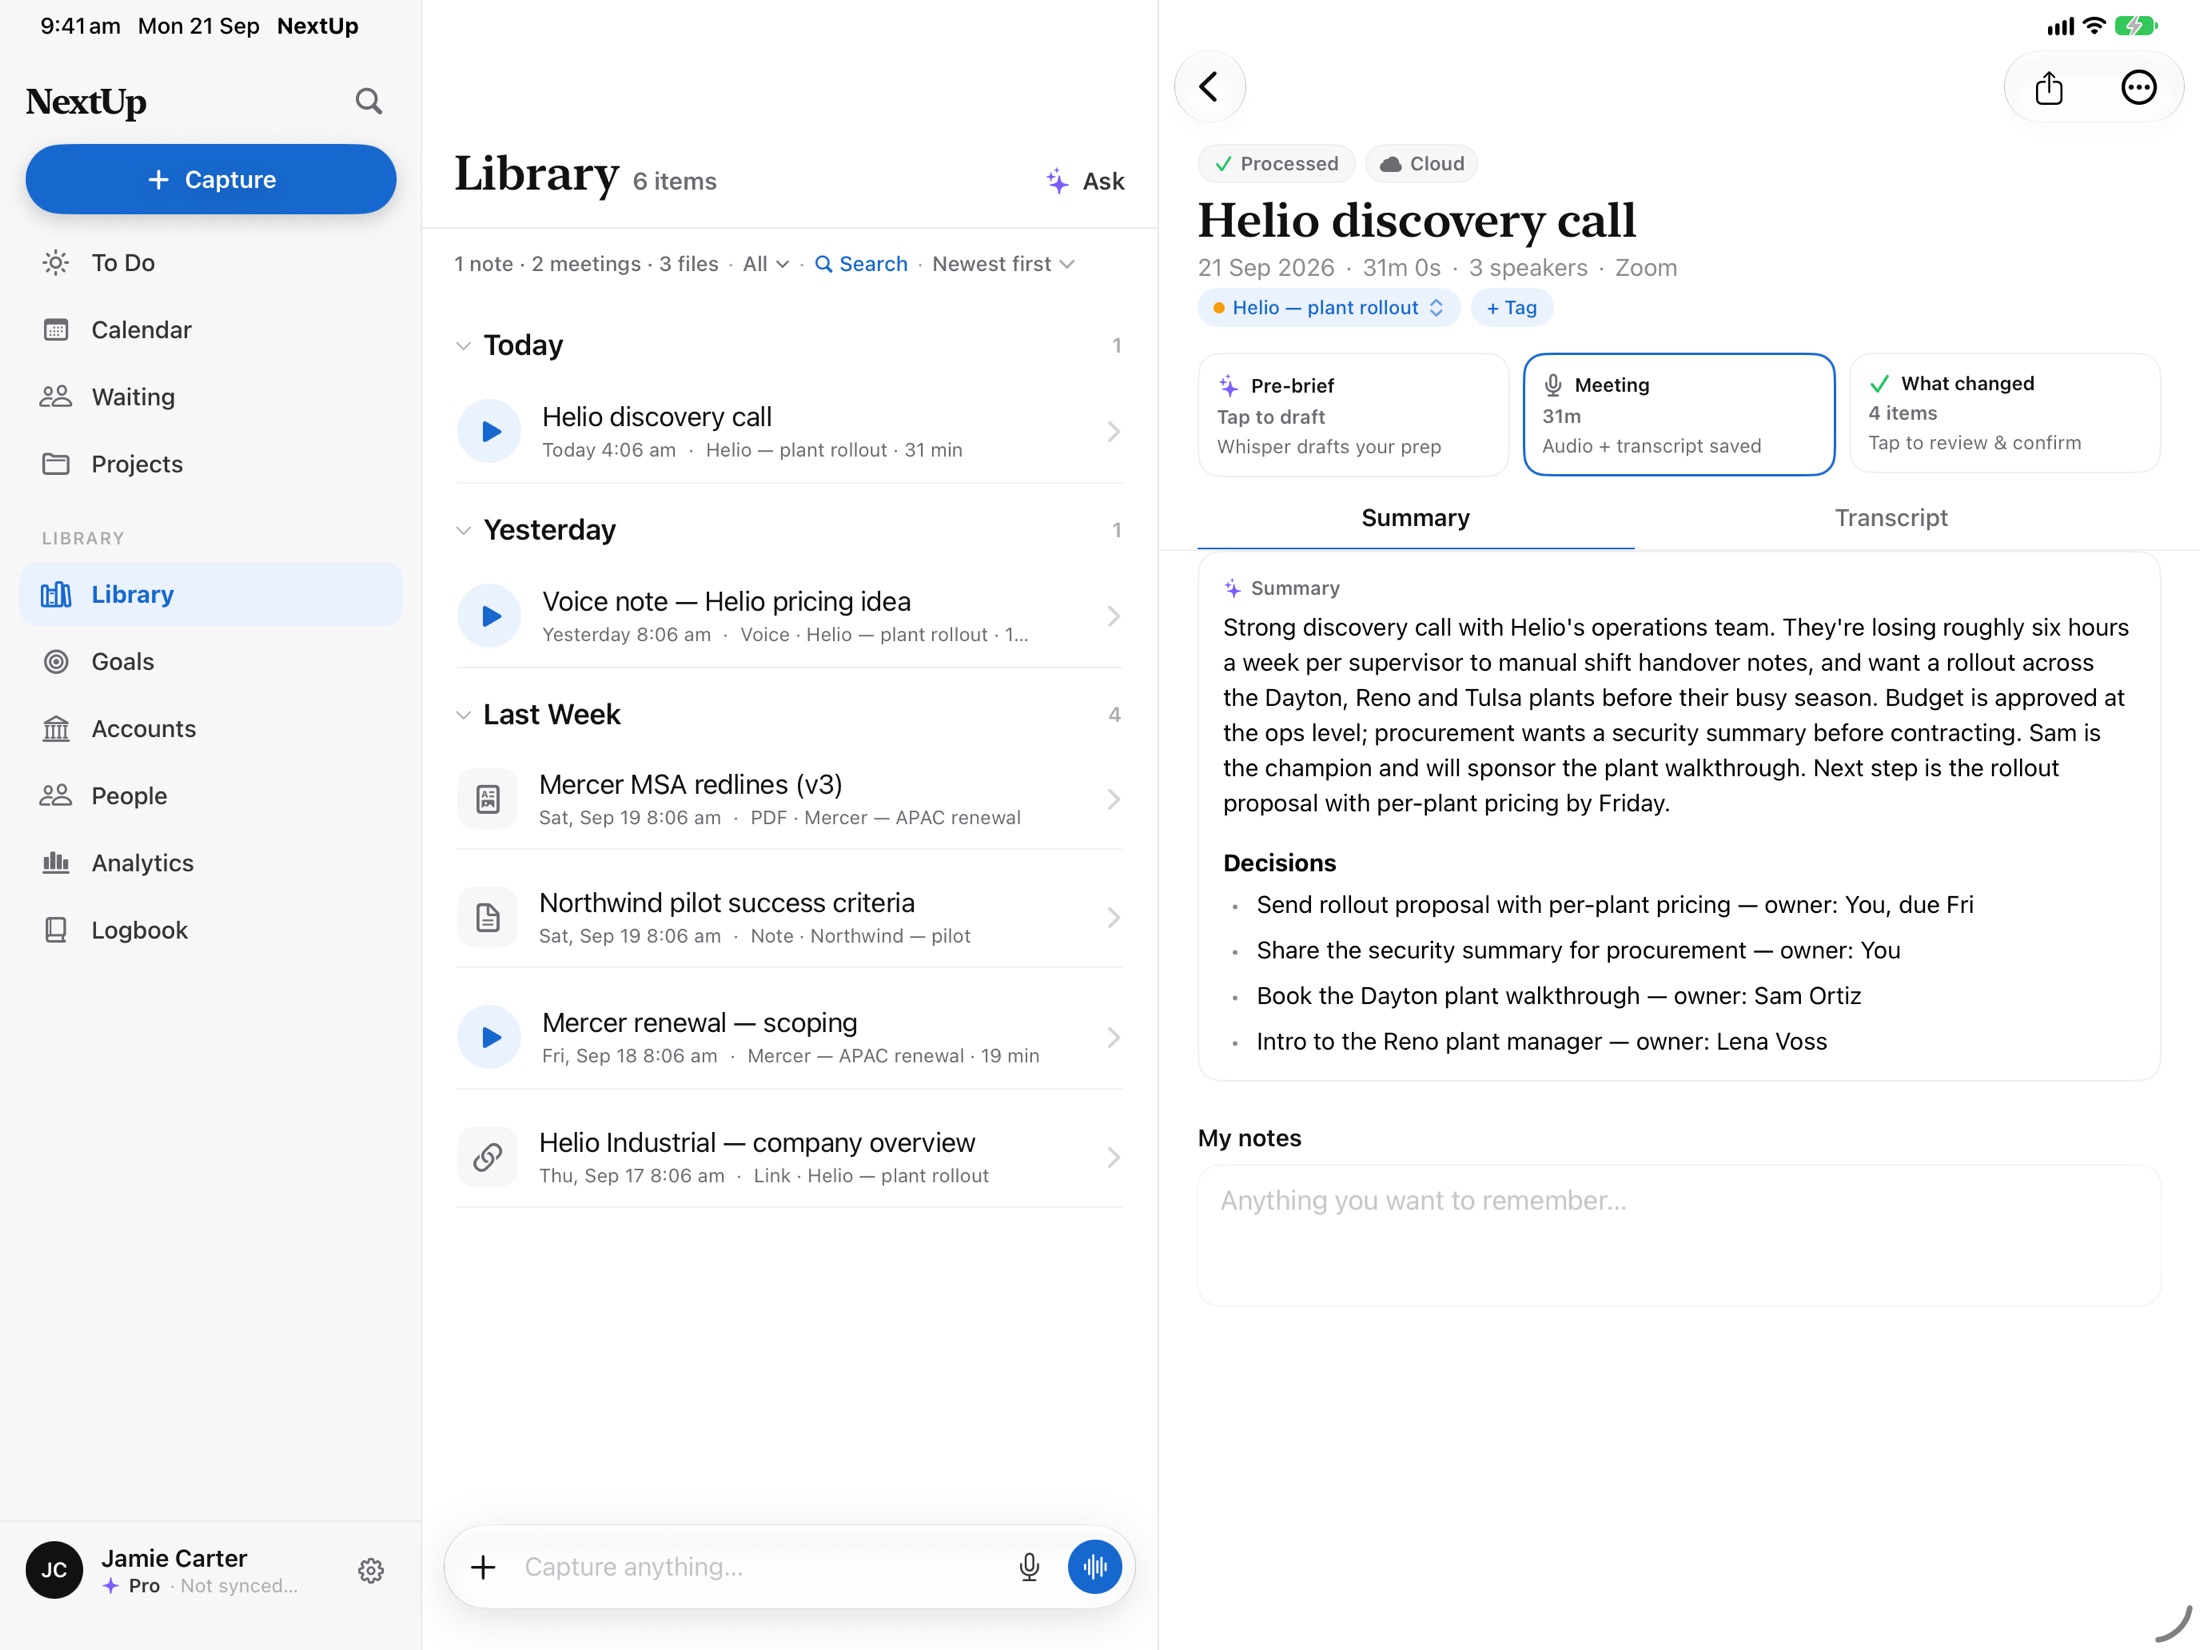Viewport: 2200px width, 1650px height.
Task: Start recording with the blue waveform button
Action: 1094,1566
